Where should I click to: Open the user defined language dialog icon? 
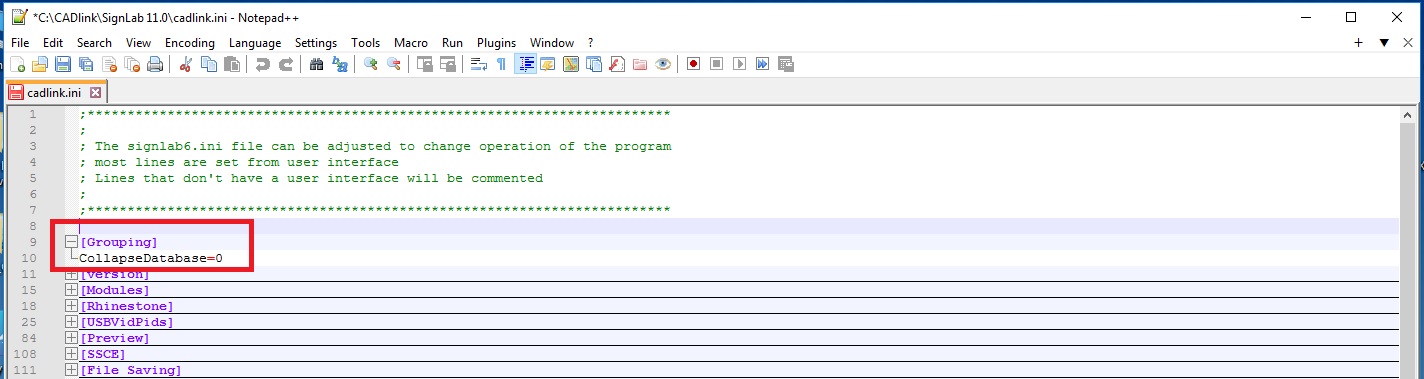(x=547, y=64)
